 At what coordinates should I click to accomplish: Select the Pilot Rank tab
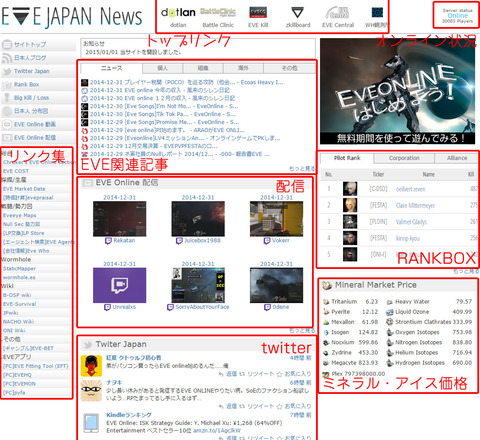tap(347, 158)
